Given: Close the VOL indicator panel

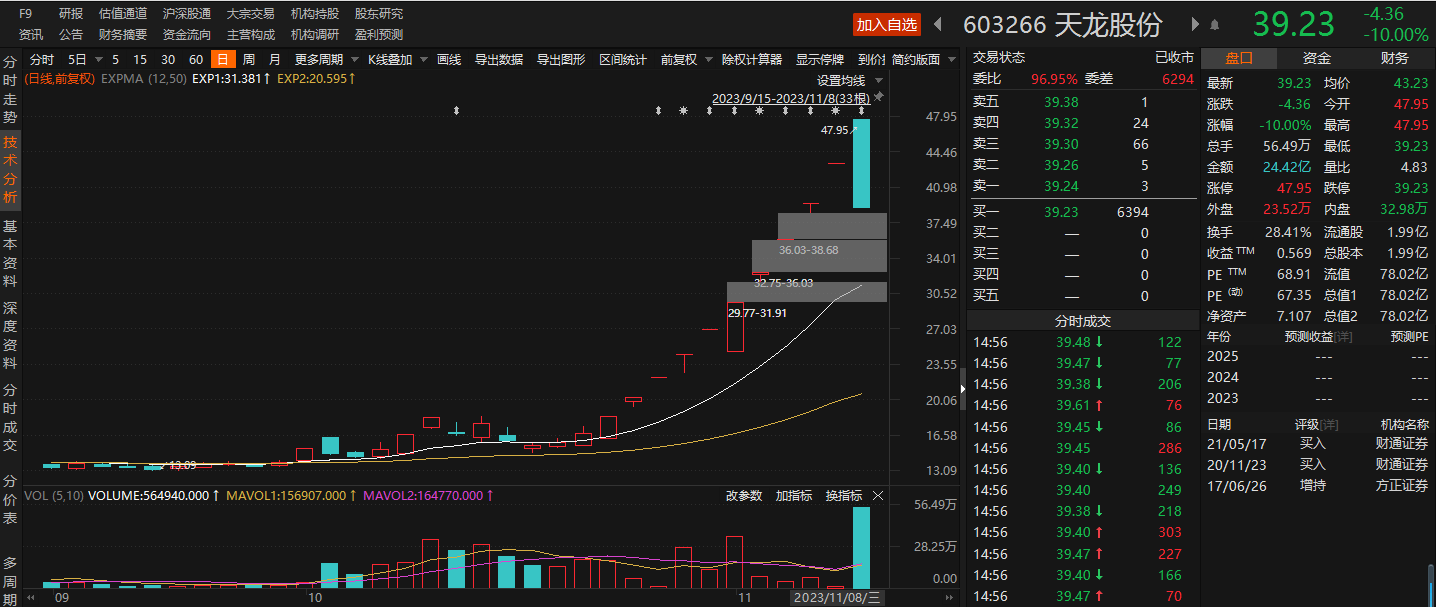Looking at the screenshot, I should (878, 496).
